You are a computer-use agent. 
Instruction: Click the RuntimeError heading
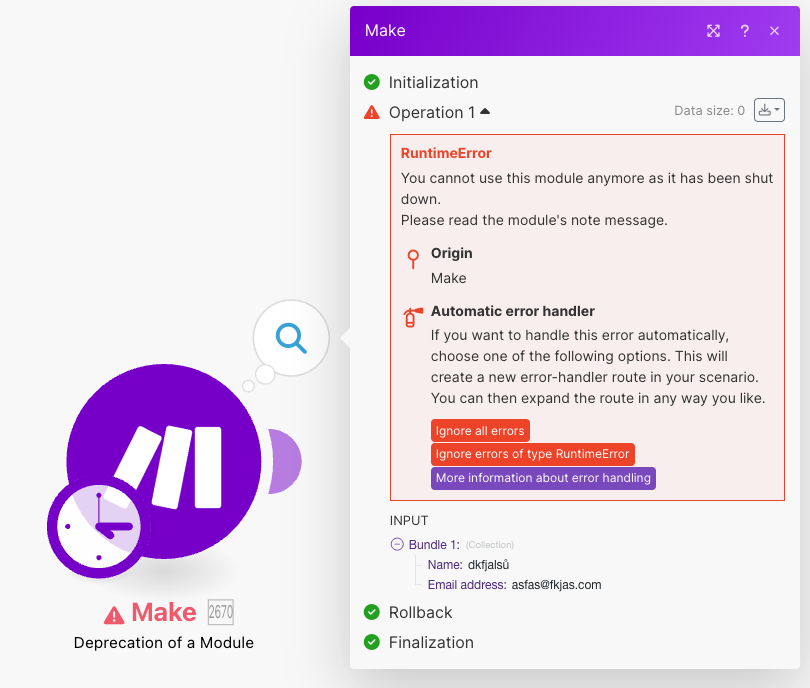point(446,153)
